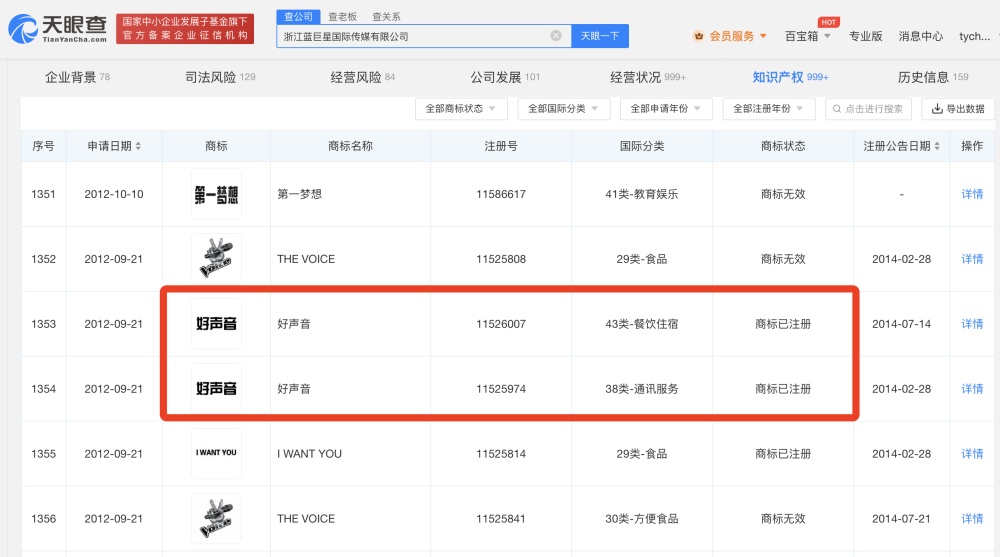Click the 点击进行搜索 table search field
This screenshot has width=1000, height=557.
869,108
